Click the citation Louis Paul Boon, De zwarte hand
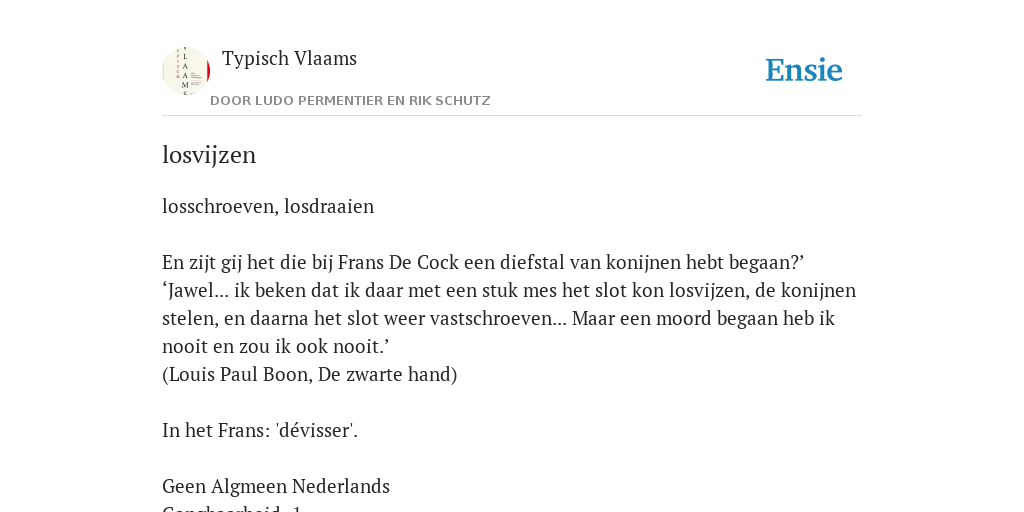1024x512 pixels. coord(310,375)
